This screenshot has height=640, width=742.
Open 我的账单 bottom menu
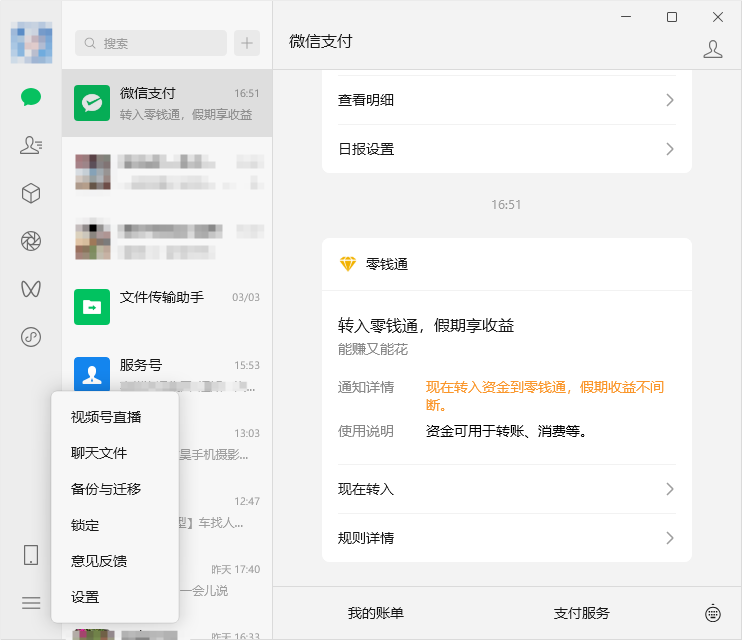click(376, 613)
